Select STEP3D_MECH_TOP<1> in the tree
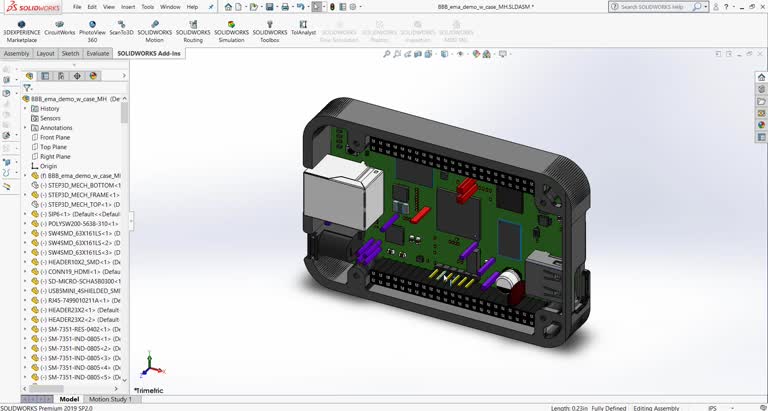The image size is (768, 411). coord(76,204)
